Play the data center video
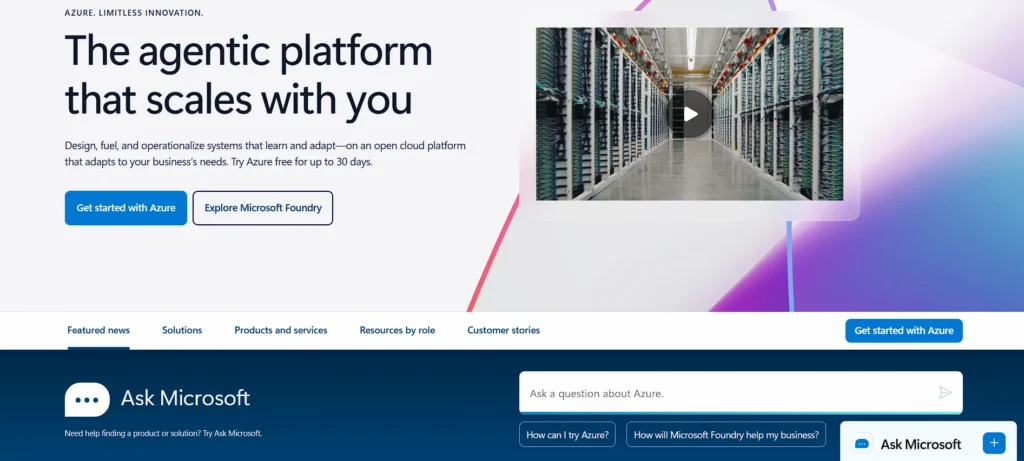This screenshot has width=1024, height=461. tap(690, 114)
